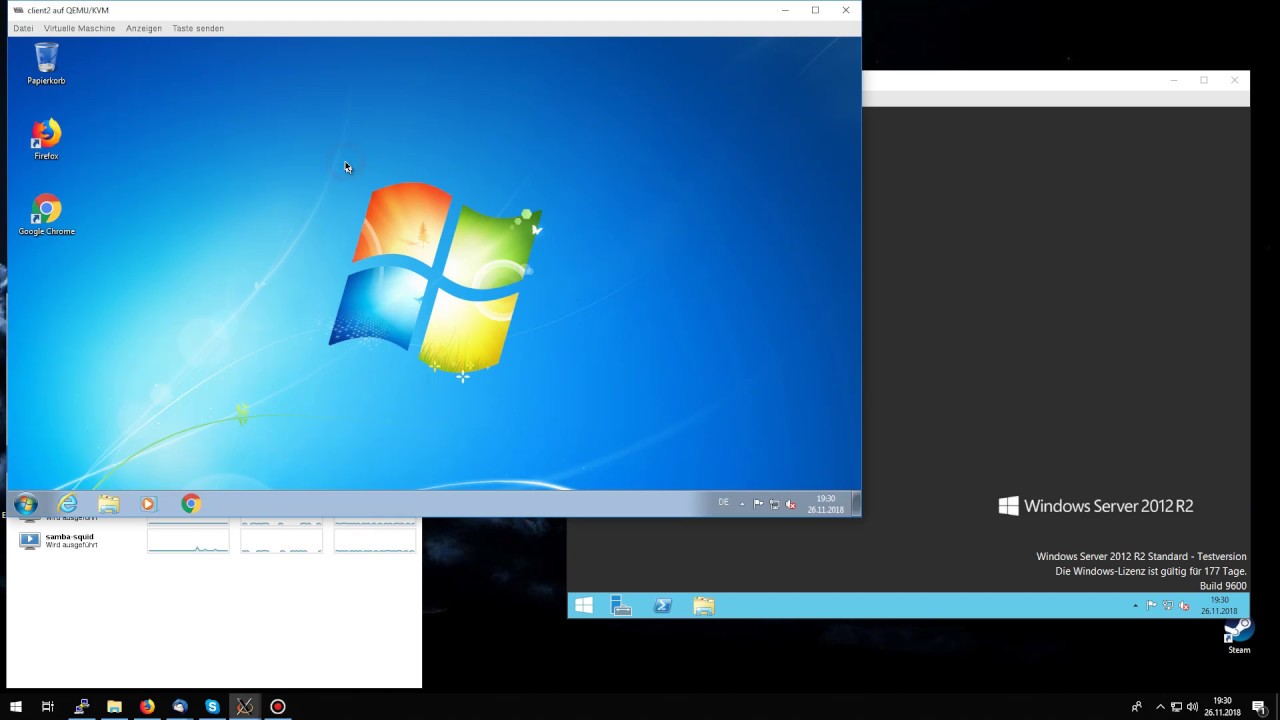
Task: Open Skype on host taskbar
Action: [212, 707]
